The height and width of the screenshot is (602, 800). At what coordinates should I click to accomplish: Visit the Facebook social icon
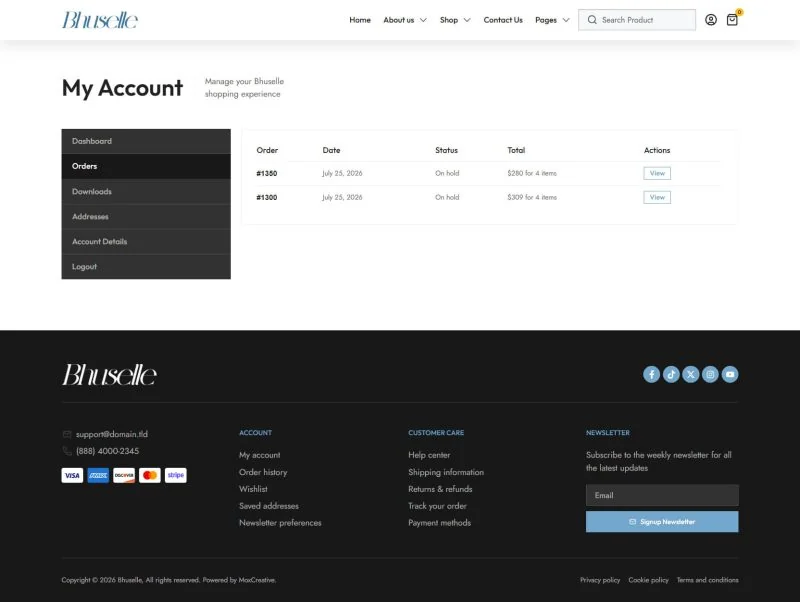pos(652,374)
